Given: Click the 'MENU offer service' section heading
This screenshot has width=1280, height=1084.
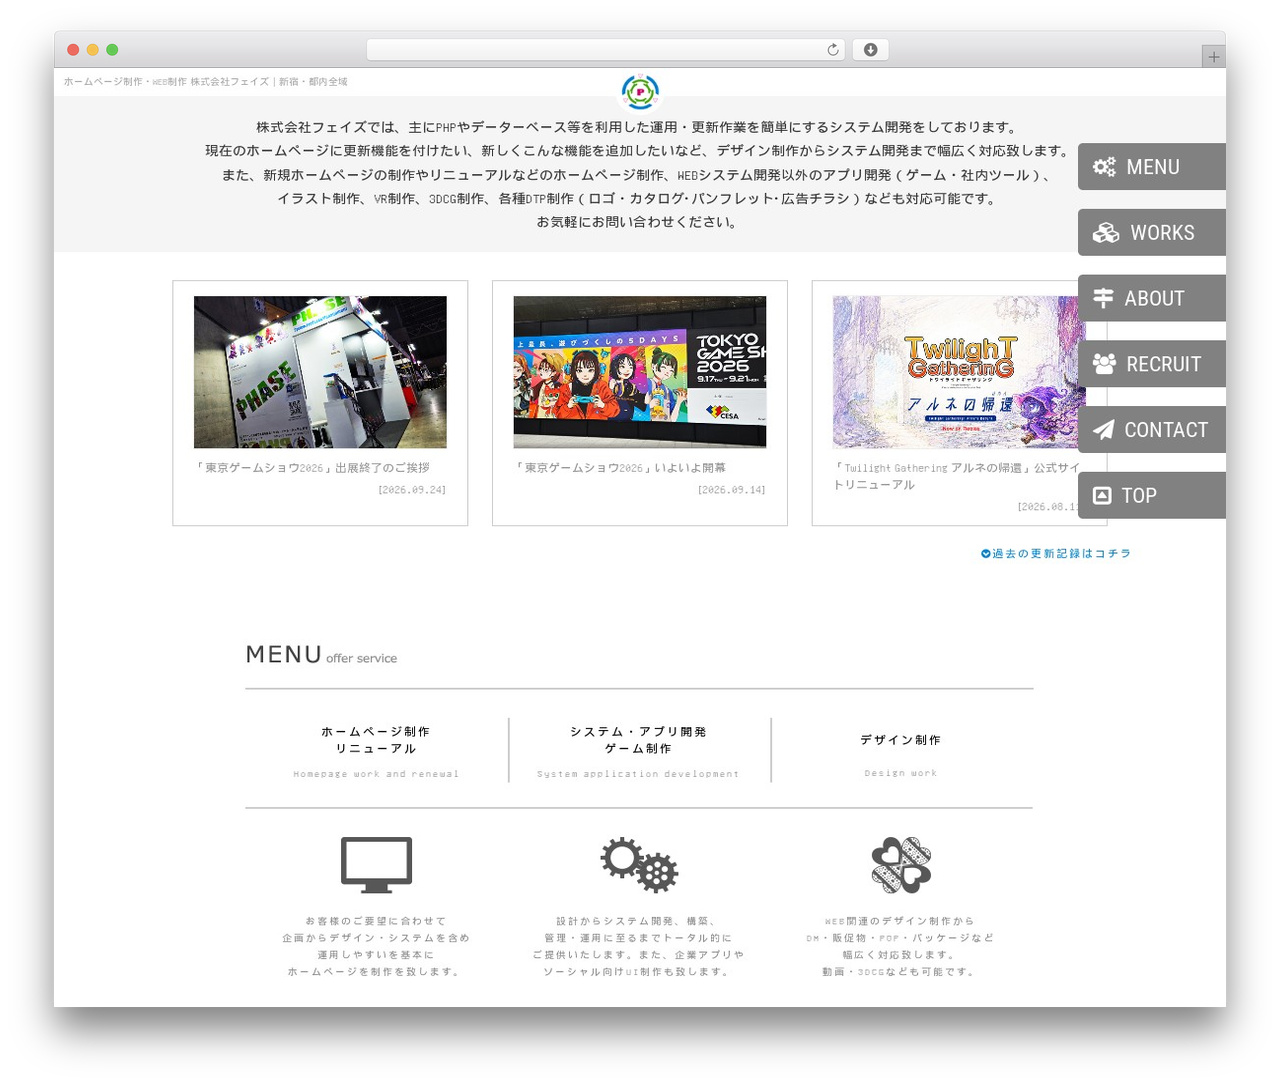Looking at the screenshot, I should point(321,655).
